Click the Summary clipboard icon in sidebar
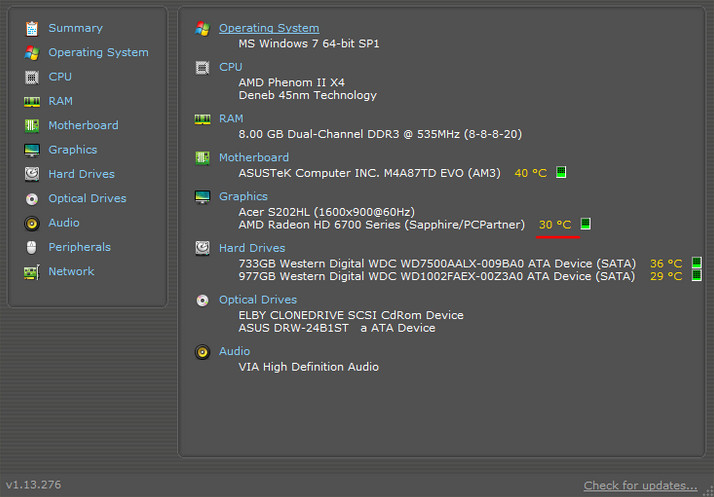 32,28
